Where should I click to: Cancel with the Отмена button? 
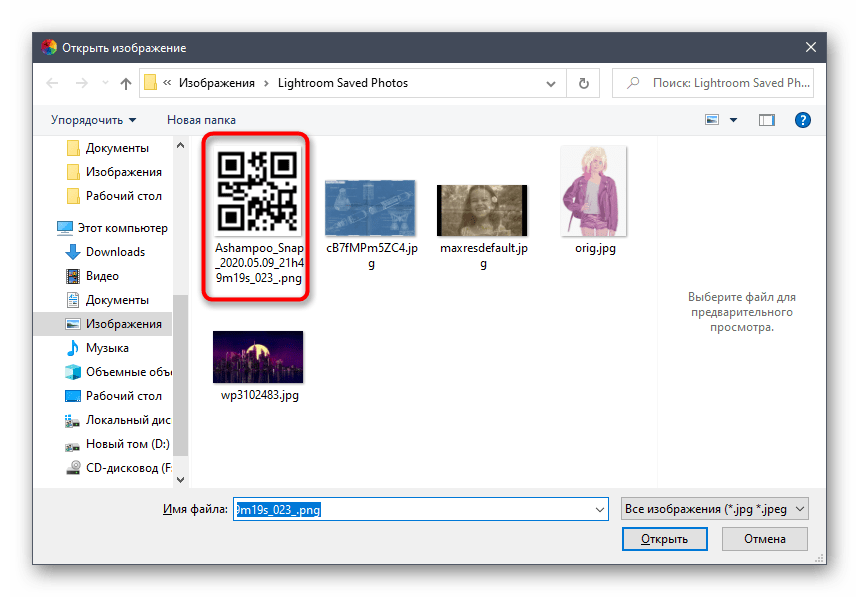pyautogui.click(x=765, y=539)
